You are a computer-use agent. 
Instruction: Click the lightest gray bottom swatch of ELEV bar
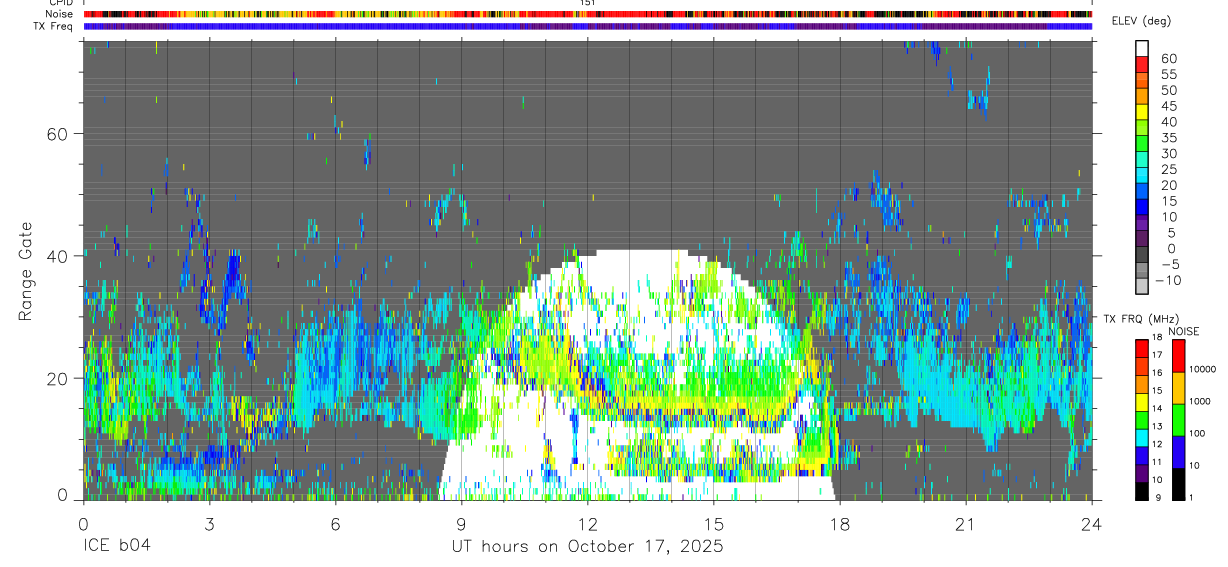[1142, 285]
